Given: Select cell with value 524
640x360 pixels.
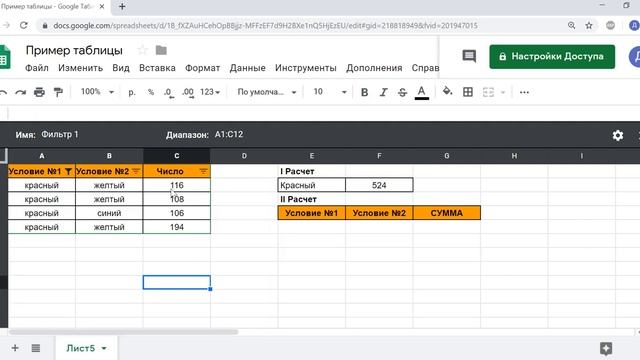Looking at the screenshot, I should (379, 185).
